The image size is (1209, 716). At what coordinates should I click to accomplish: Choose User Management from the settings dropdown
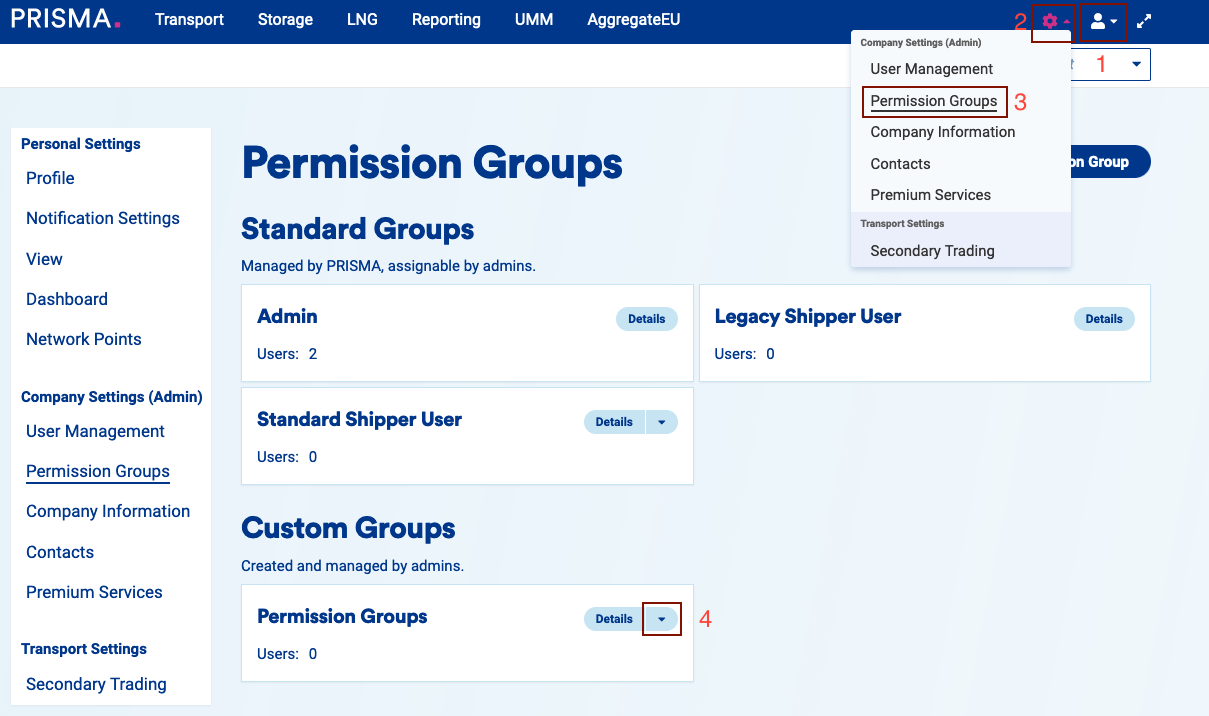point(931,69)
